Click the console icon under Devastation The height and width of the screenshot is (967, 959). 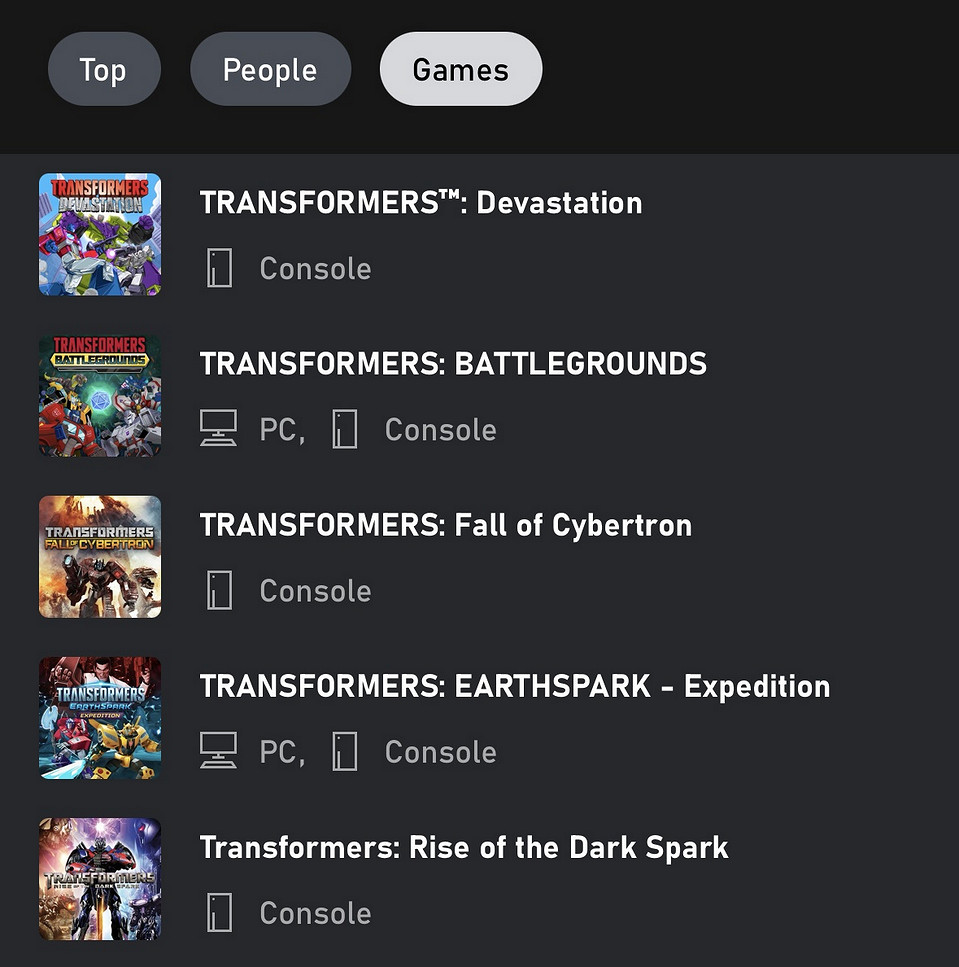(220, 269)
